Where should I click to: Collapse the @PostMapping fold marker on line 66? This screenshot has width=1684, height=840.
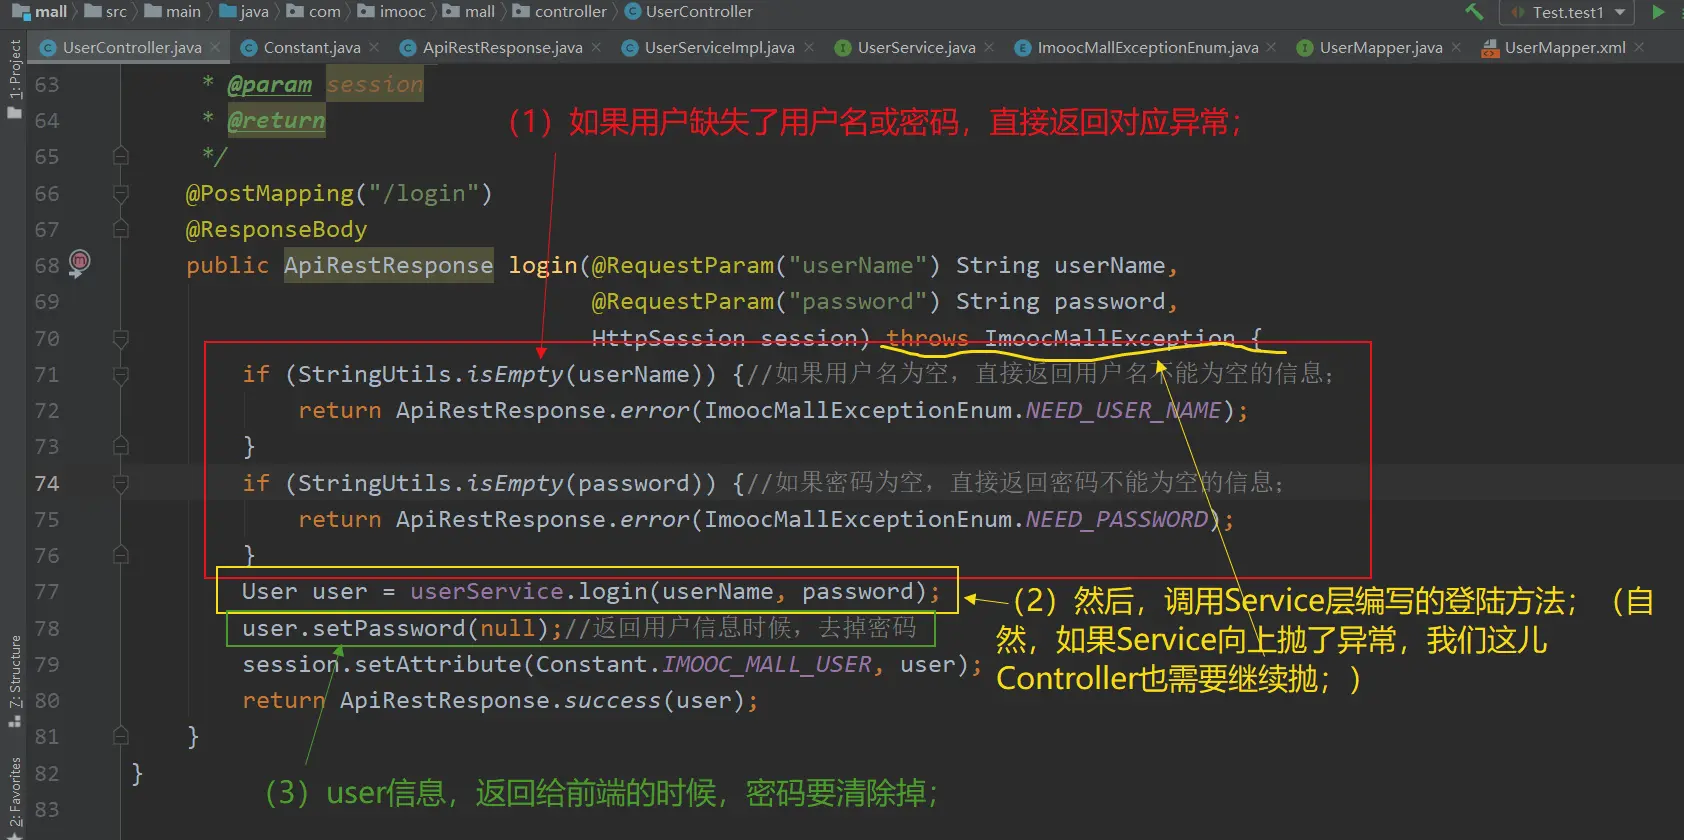click(121, 194)
